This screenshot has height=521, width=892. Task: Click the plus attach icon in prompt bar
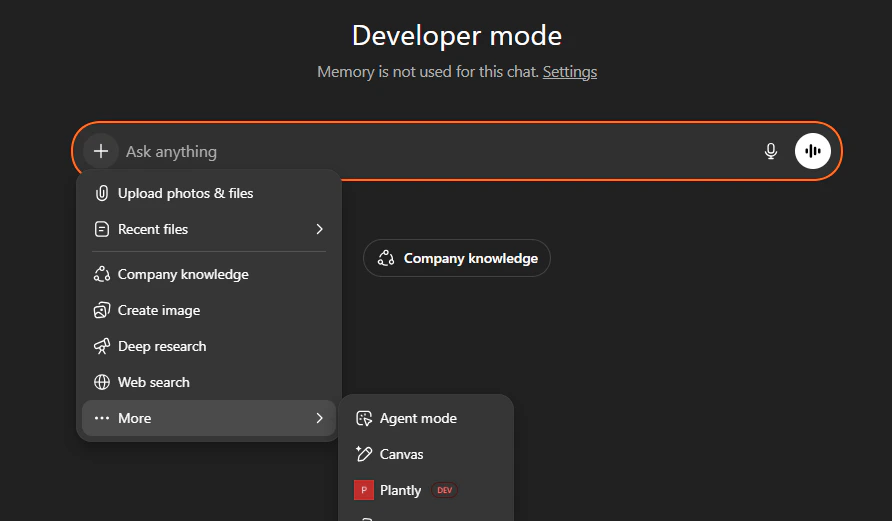coord(101,151)
